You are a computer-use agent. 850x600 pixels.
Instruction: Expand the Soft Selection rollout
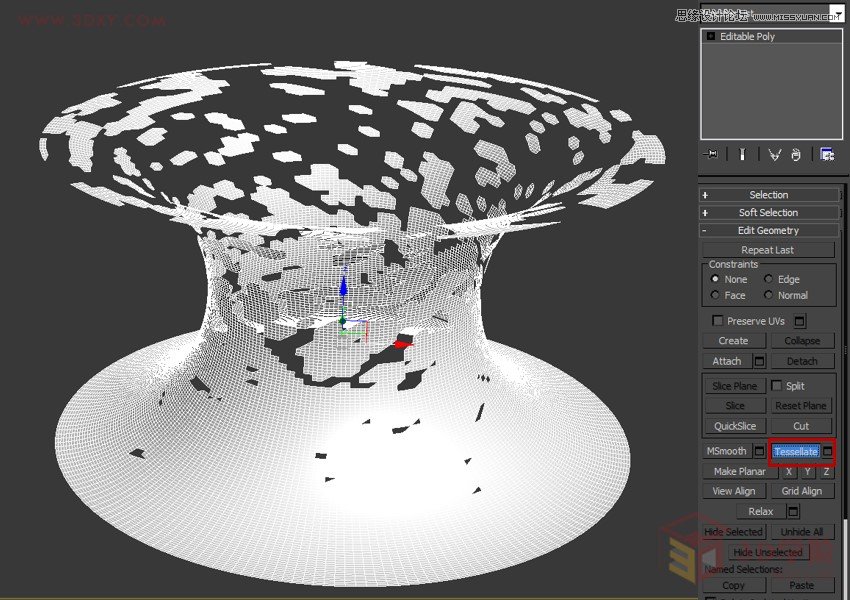pyautogui.click(x=770, y=212)
